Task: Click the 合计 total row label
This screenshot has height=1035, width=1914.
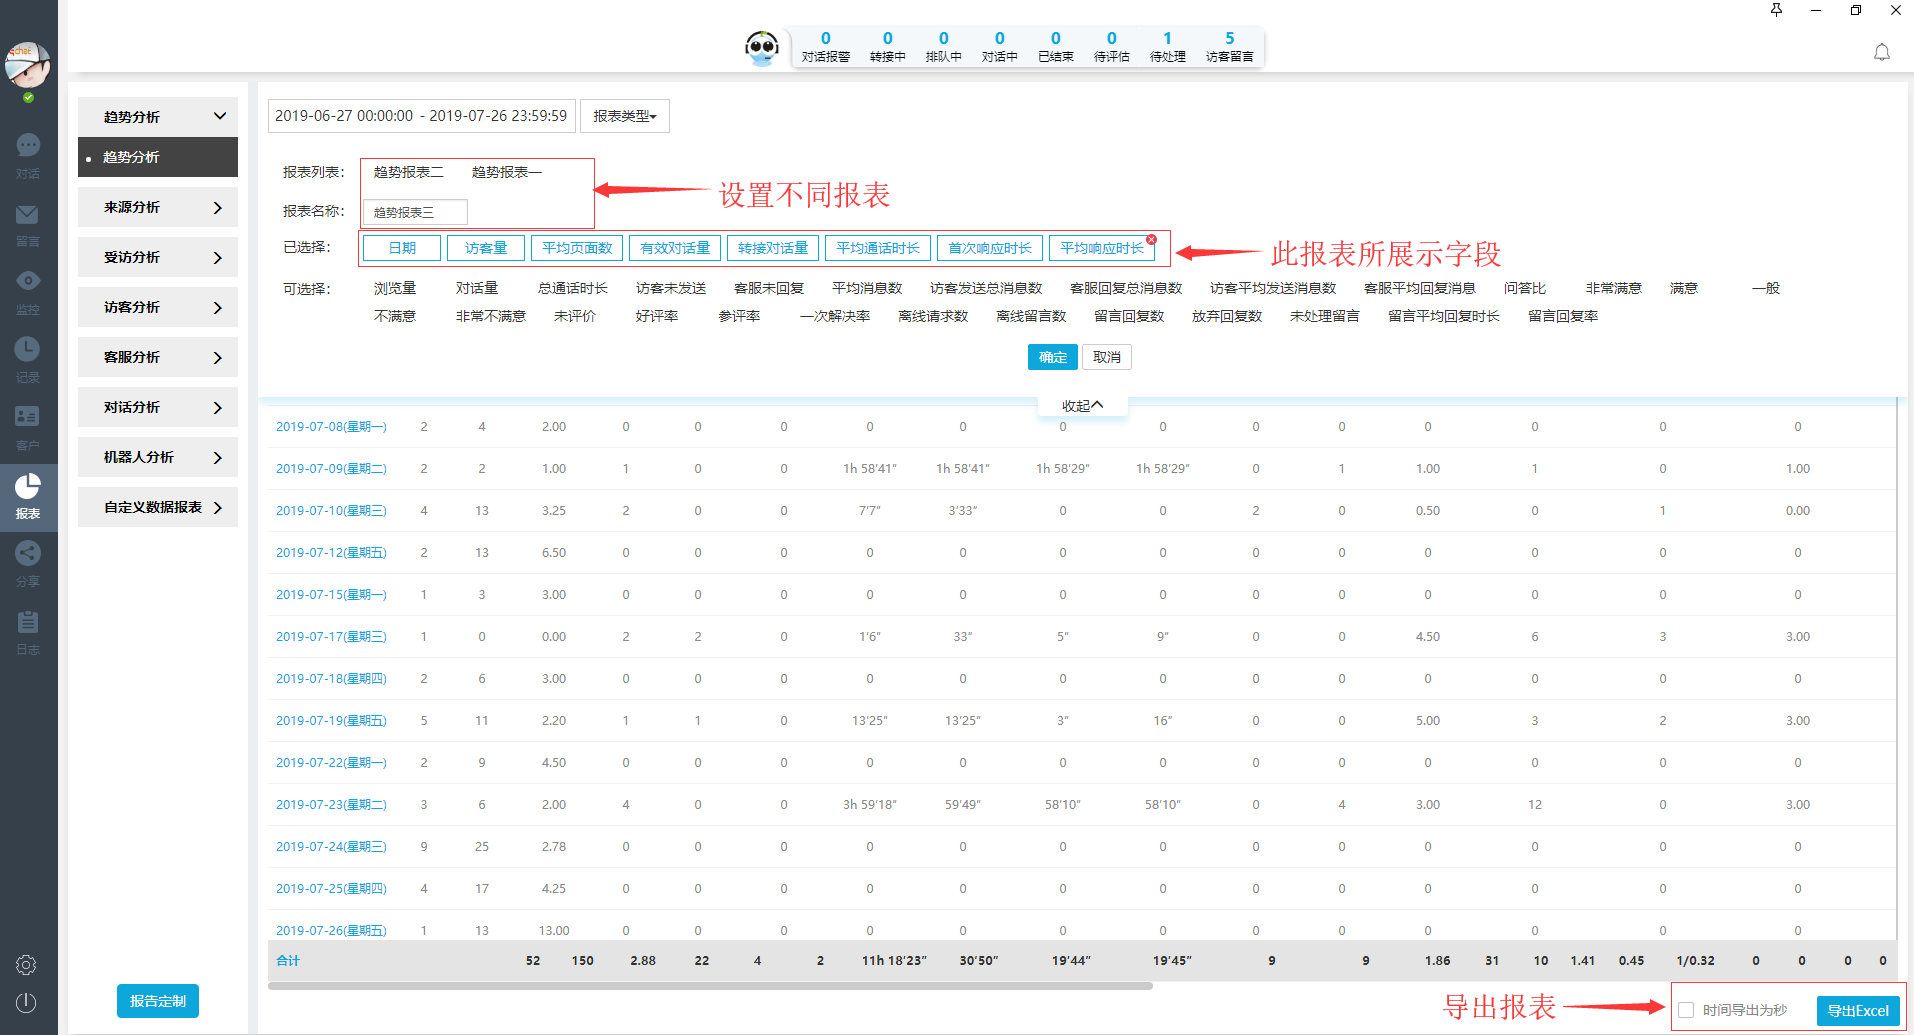Action: coord(288,960)
